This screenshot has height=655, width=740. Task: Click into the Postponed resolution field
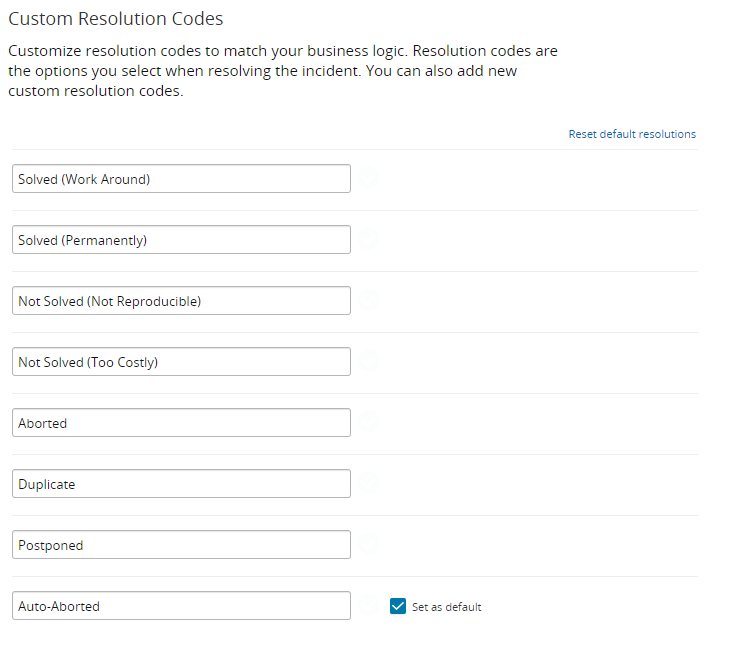point(181,545)
